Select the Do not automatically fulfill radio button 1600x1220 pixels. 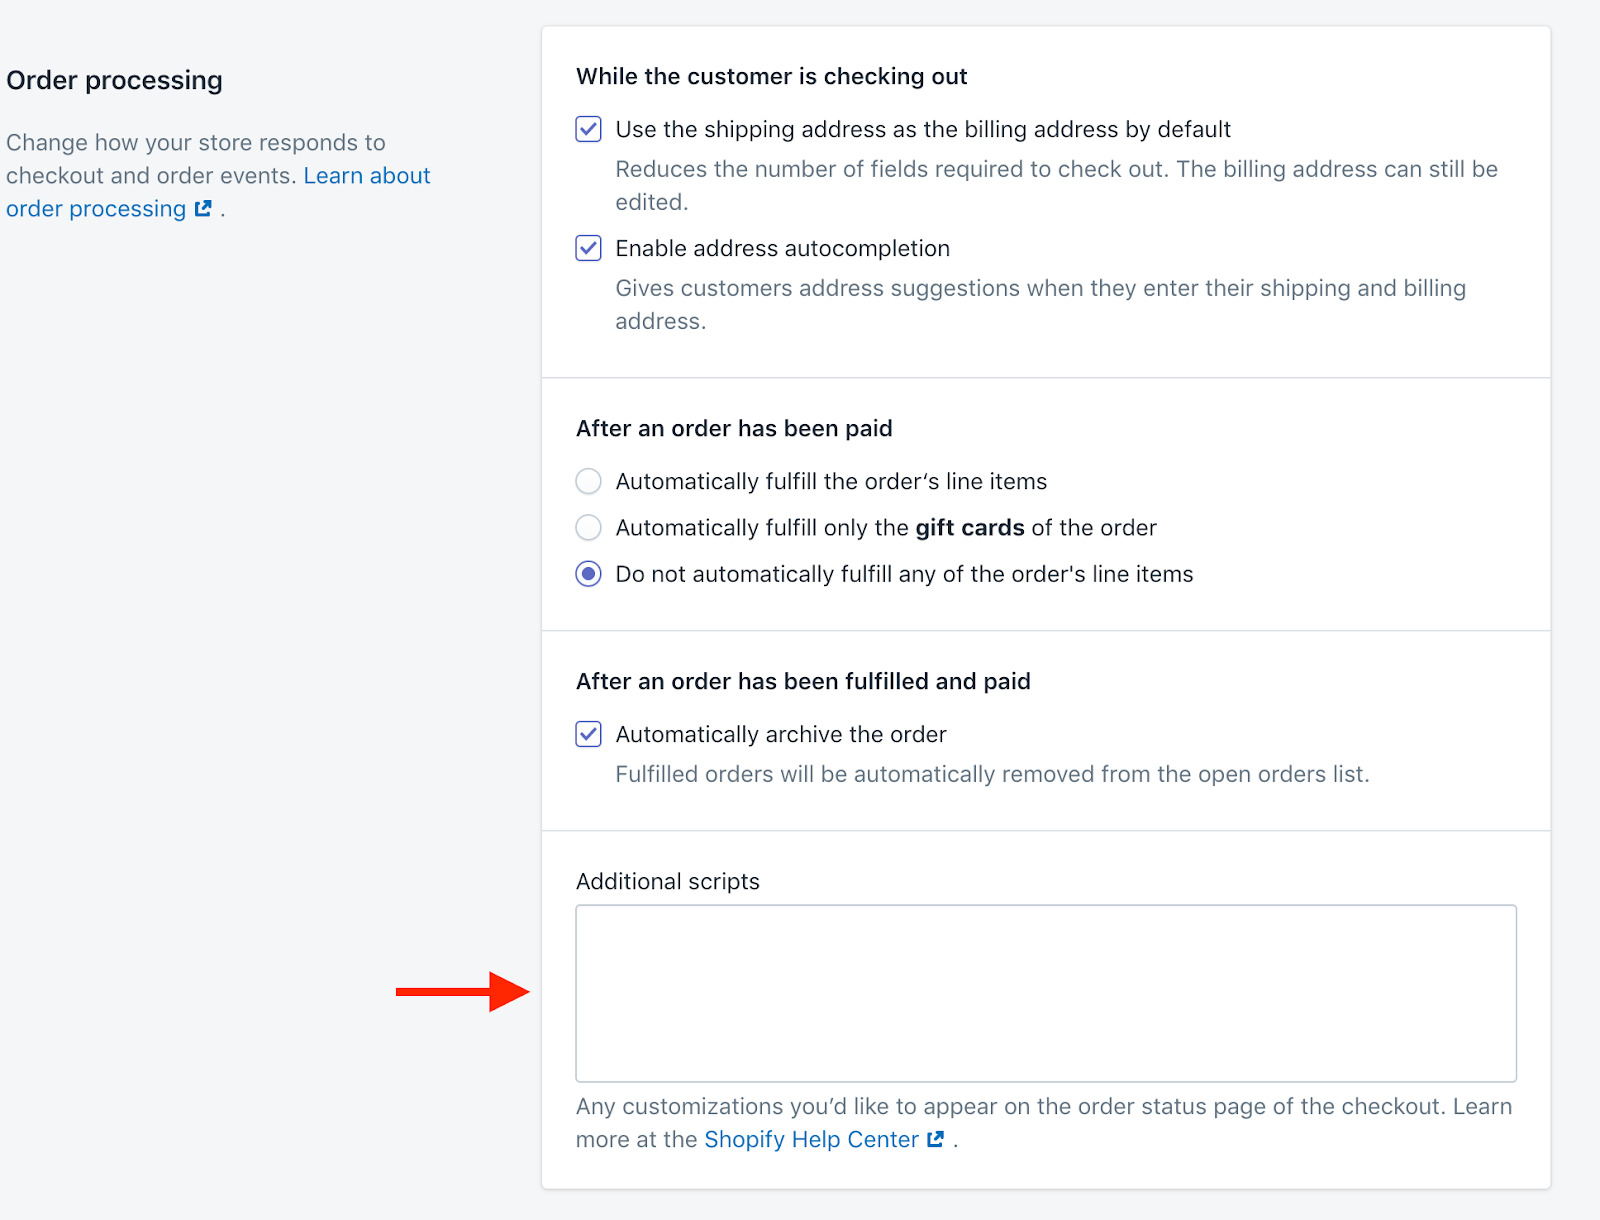coord(588,574)
